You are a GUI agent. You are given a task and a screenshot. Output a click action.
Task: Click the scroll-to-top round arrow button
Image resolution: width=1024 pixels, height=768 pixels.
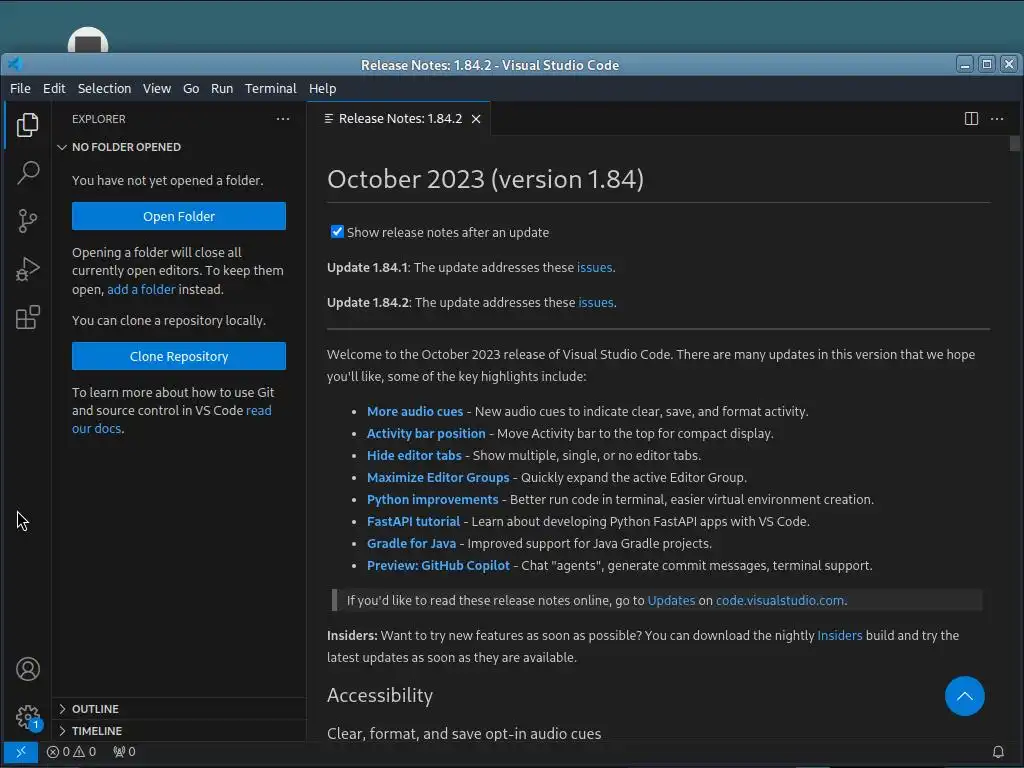click(965, 696)
